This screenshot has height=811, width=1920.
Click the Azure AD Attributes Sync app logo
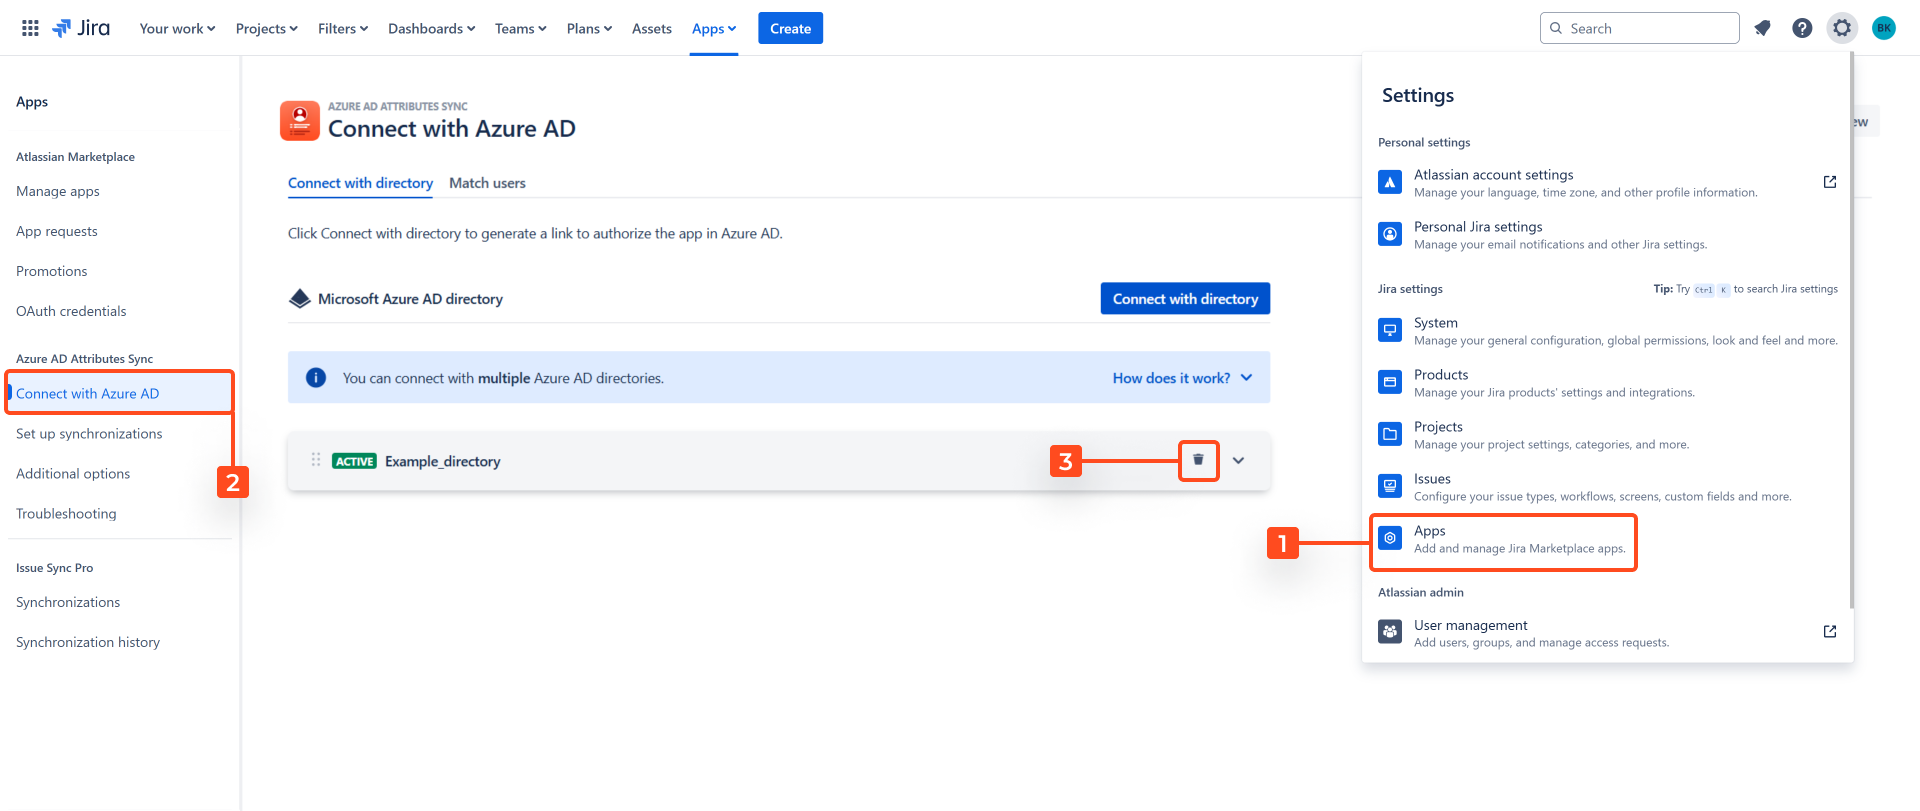[300, 121]
